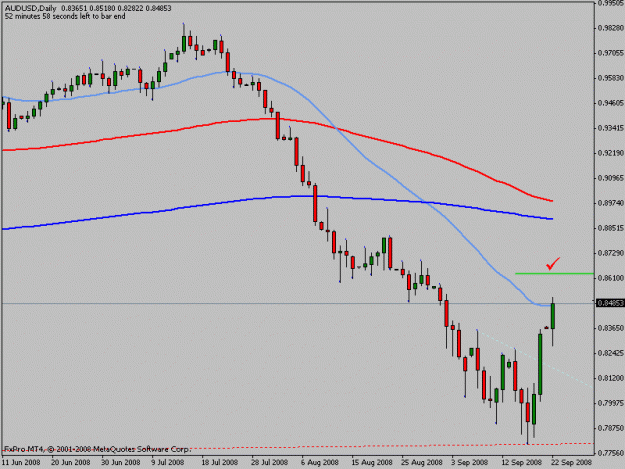Click the 0.81200 price axis label
This screenshot has height=469, width=625.
pos(610,378)
